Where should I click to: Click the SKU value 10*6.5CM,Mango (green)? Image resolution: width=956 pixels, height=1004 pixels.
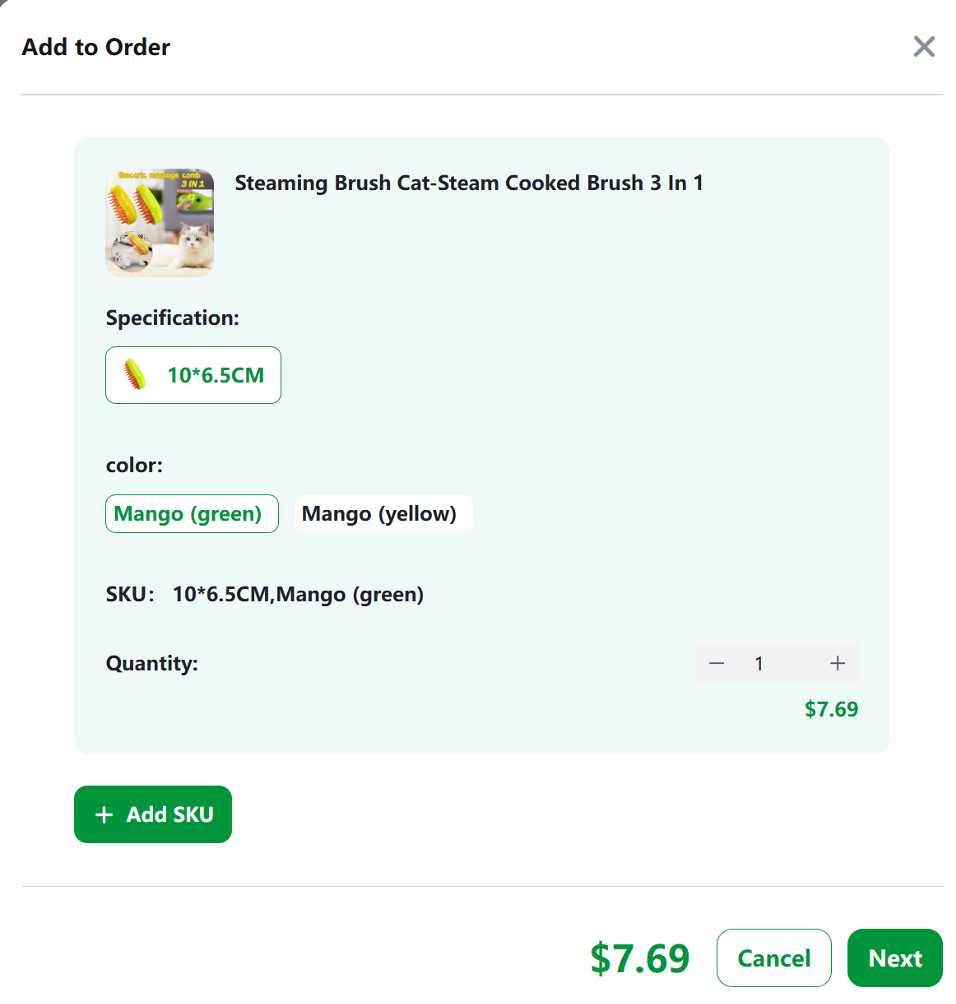coord(298,594)
